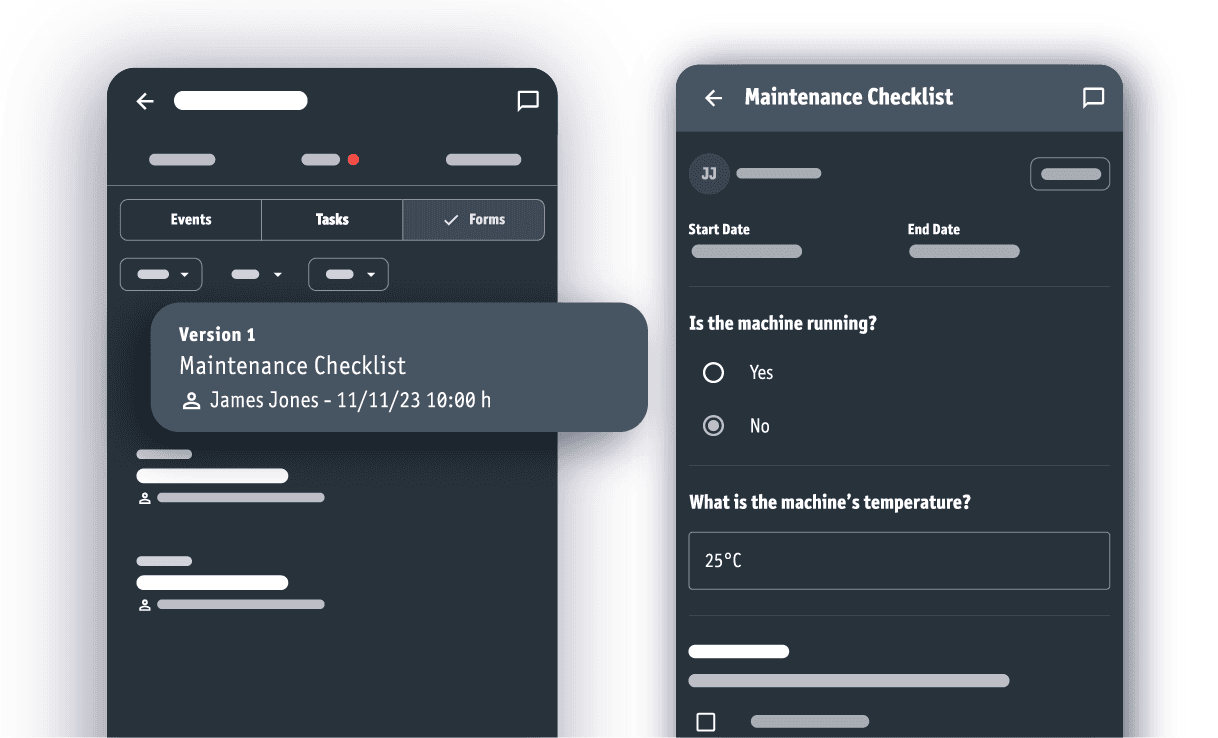This screenshot has height=738, width=1218.
Task: Expand the first filter dropdown
Action: [161, 274]
